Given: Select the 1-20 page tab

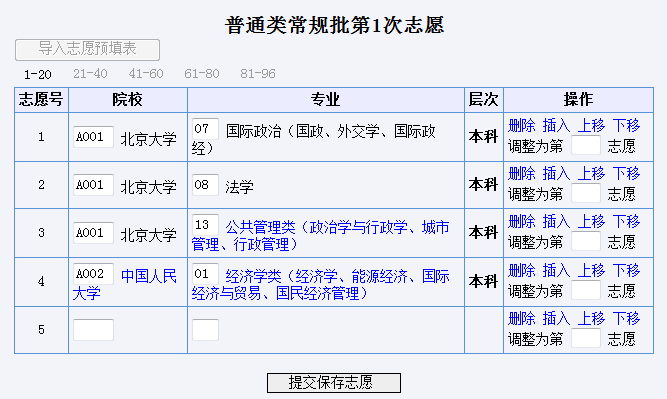Looking at the screenshot, I should click(x=38, y=74).
